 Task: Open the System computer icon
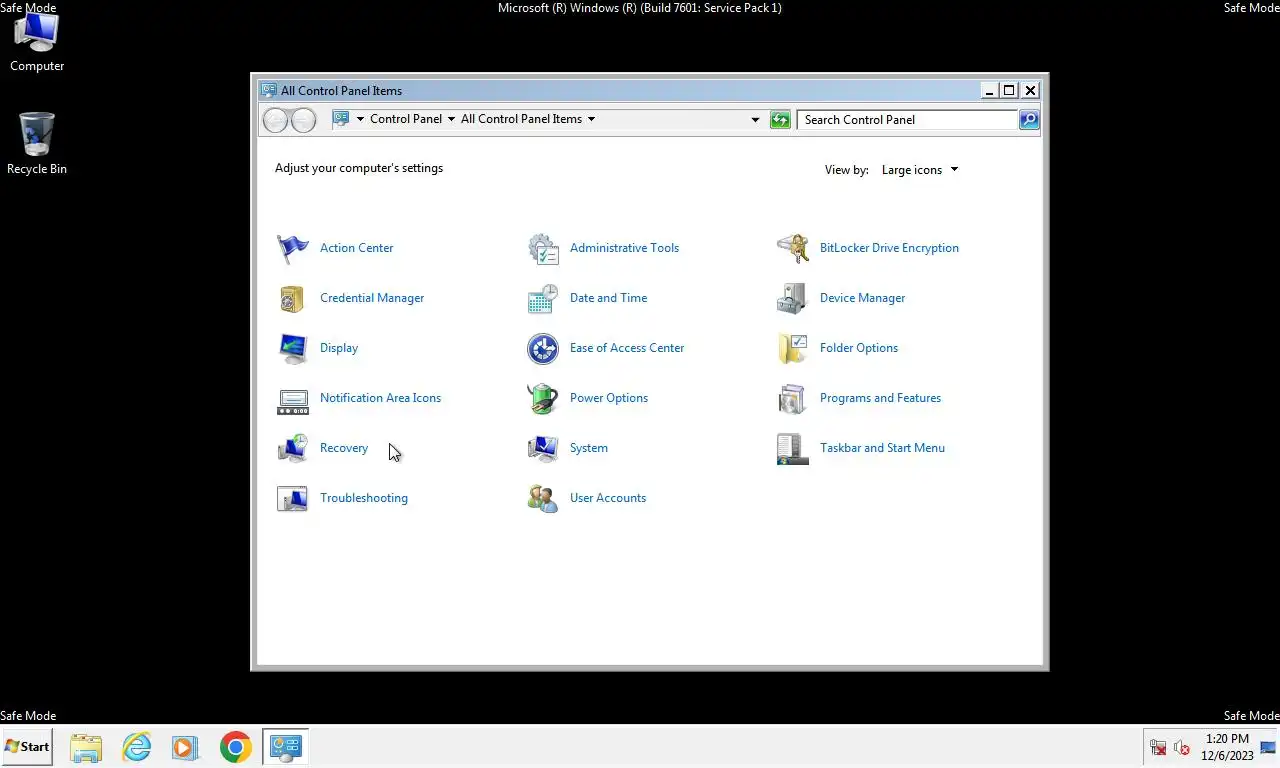pos(543,448)
